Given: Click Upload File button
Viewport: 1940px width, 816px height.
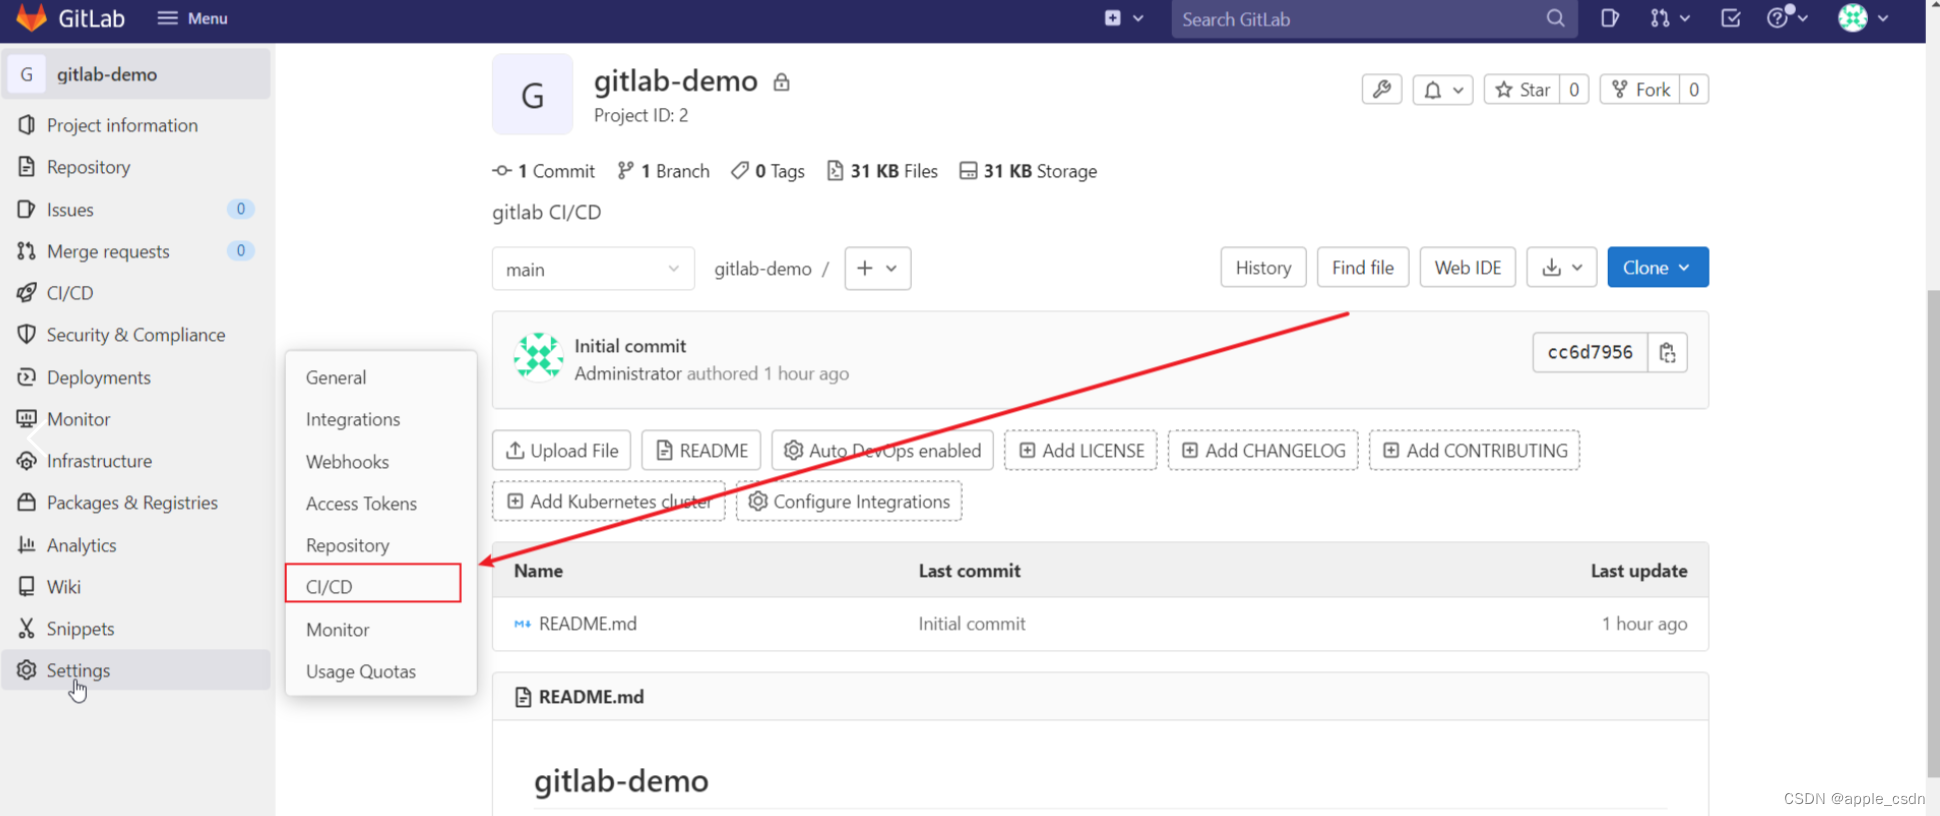Looking at the screenshot, I should (562, 450).
